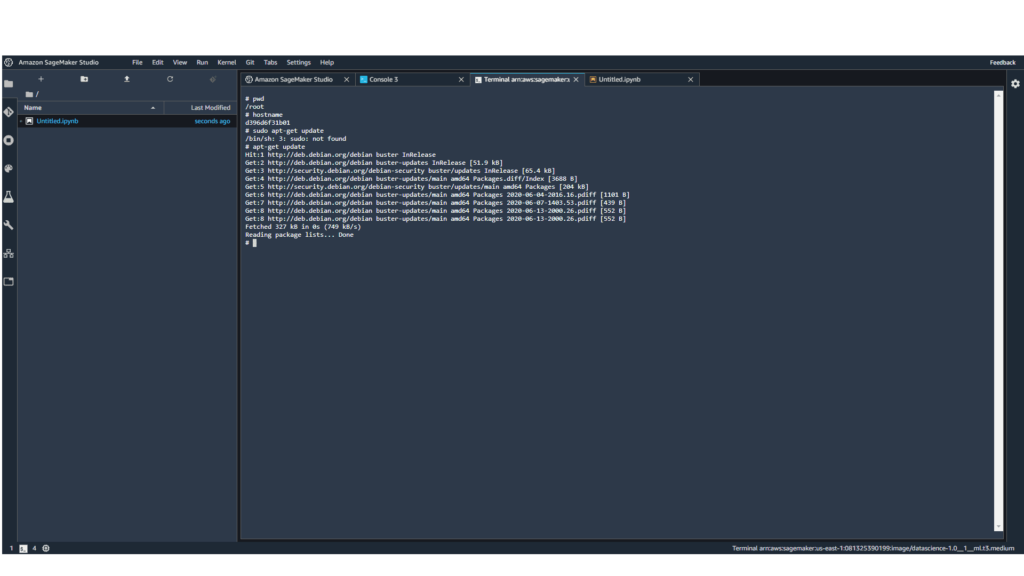Open the Experiments flask icon panel
The image size is (1024, 576).
click(x=8, y=197)
